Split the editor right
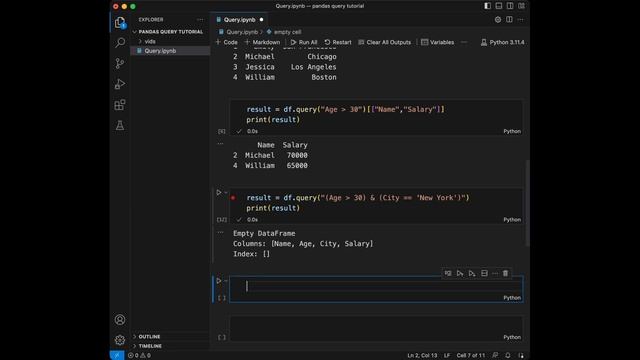 pyautogui.click(x=509, y=20)
